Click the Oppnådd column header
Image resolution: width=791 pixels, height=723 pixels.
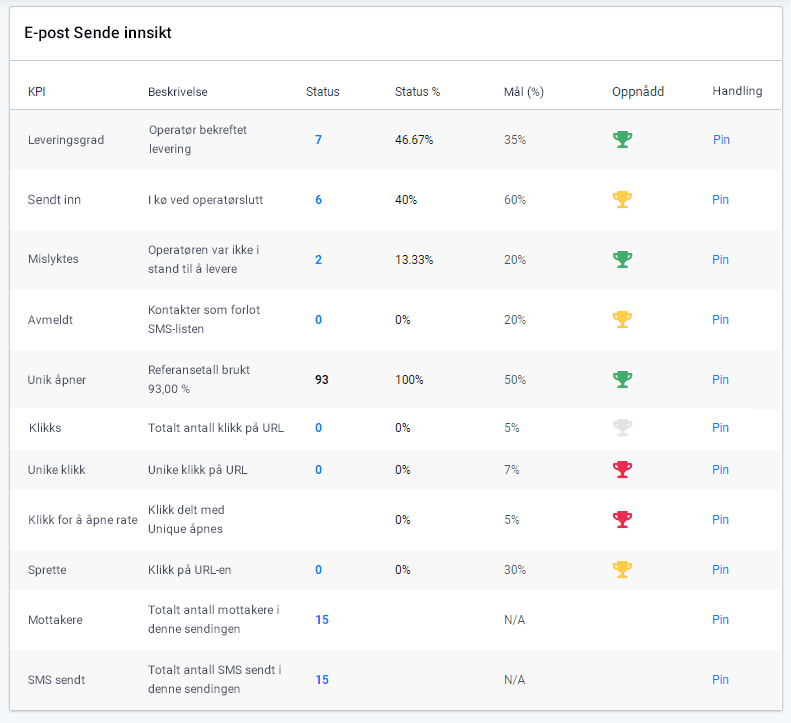pyautogui.click(x=638, y=92)
